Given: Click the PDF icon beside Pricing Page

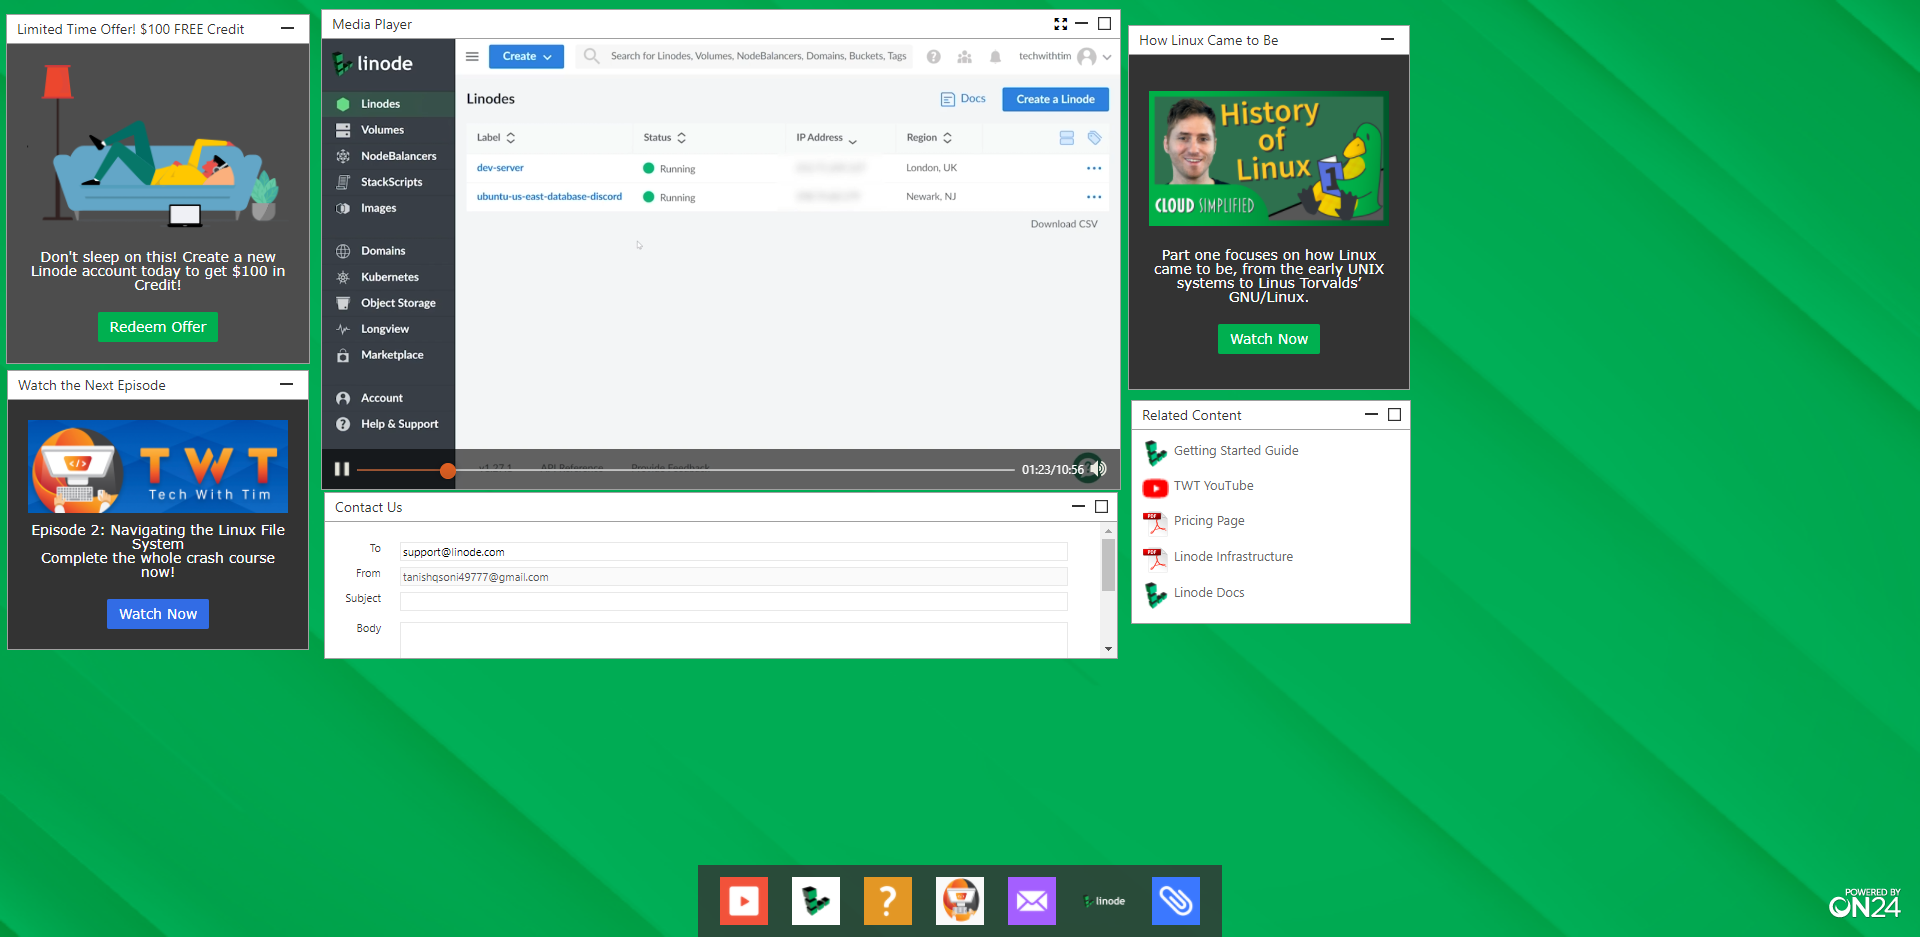Looking at the screenshot, I should click(1155, 523).
